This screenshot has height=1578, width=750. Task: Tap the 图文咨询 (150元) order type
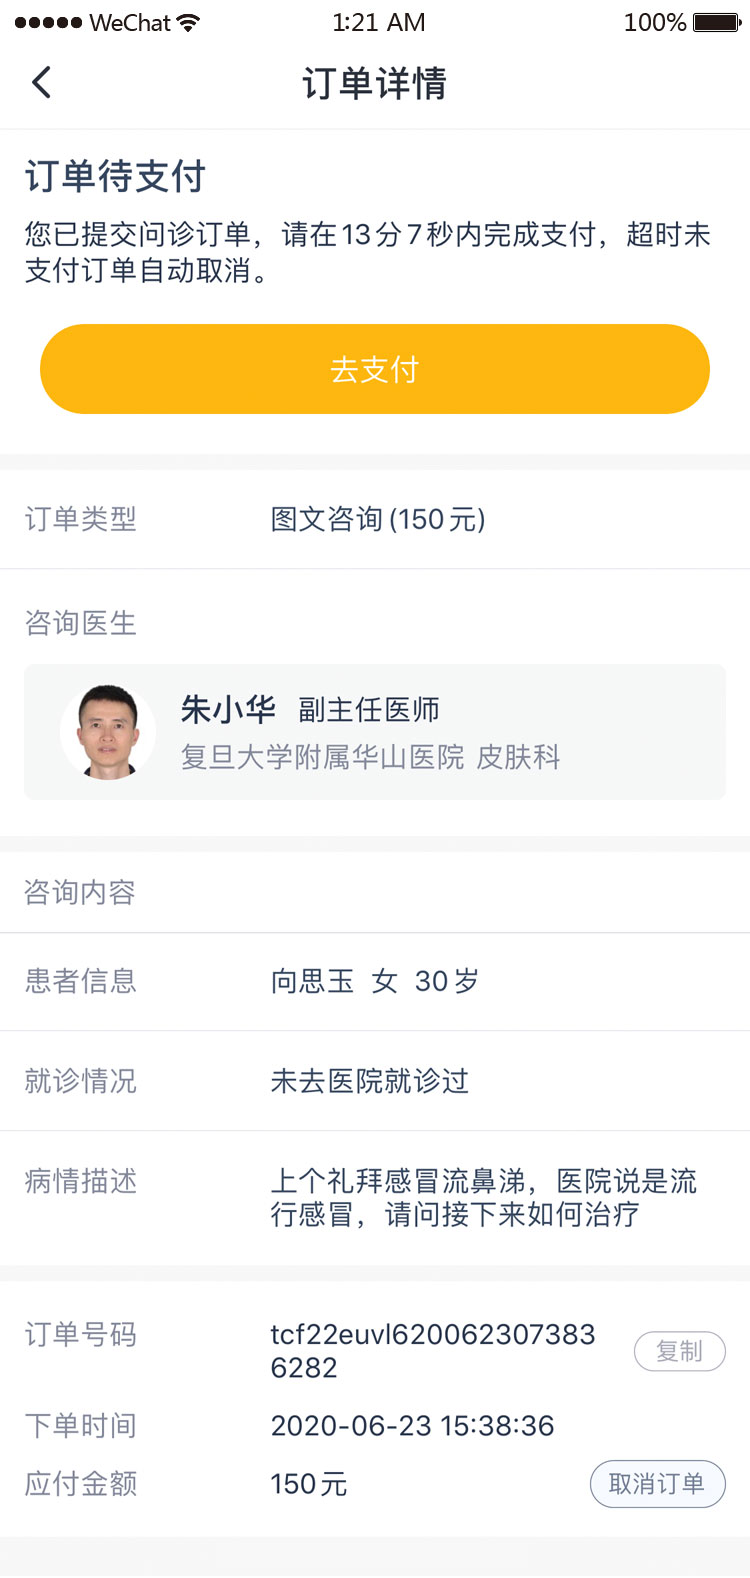pyautogui.click(x=378, y=519)
